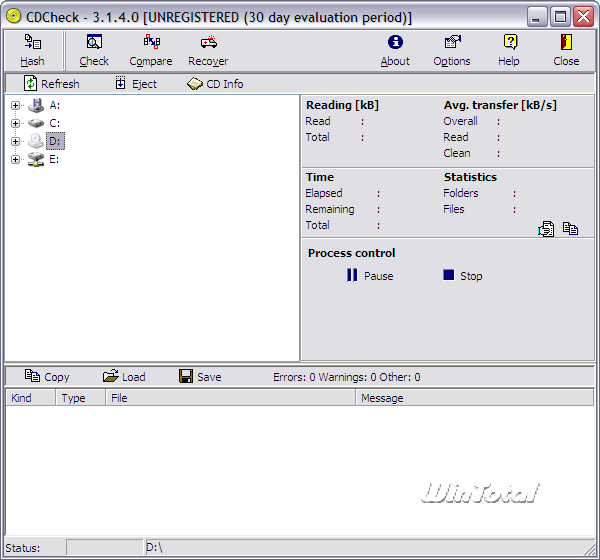Maximize the CDCheck window
Viewport: 600px width, 560px height.
(x=560, y=17)
